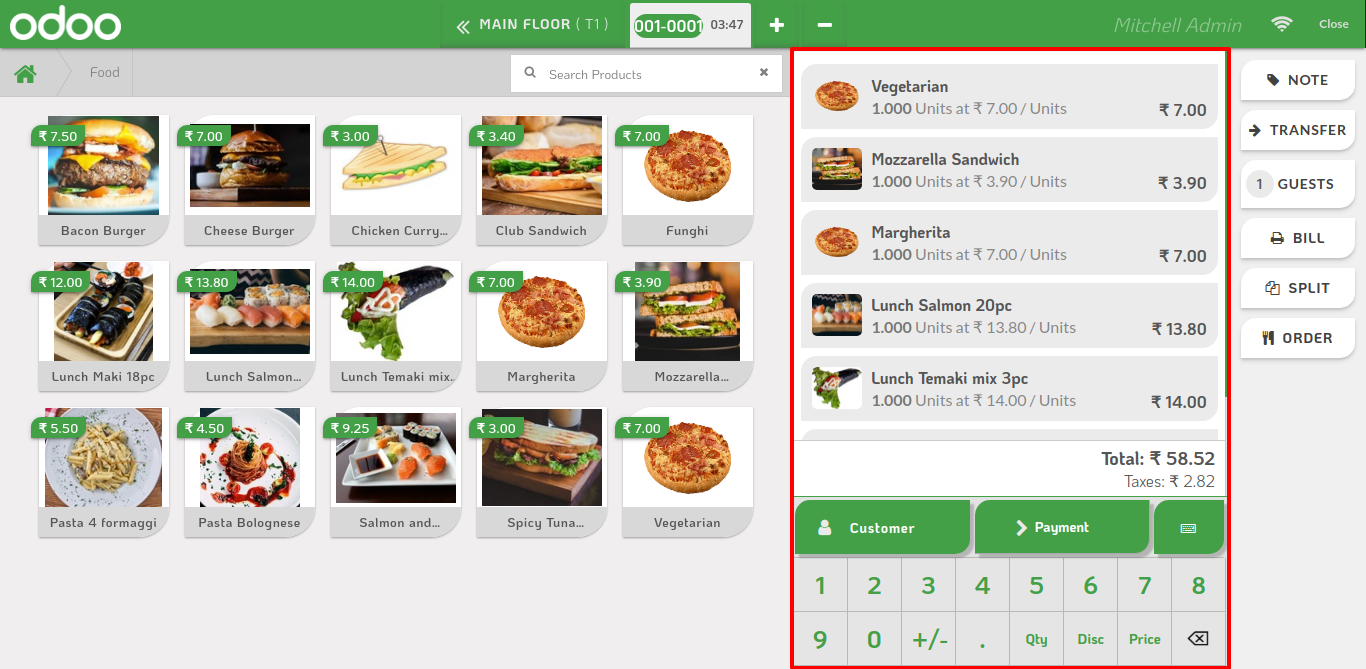The image size is (1366, 669).
Task: Check the wifi connection status icon
Action: (1281, 24)
